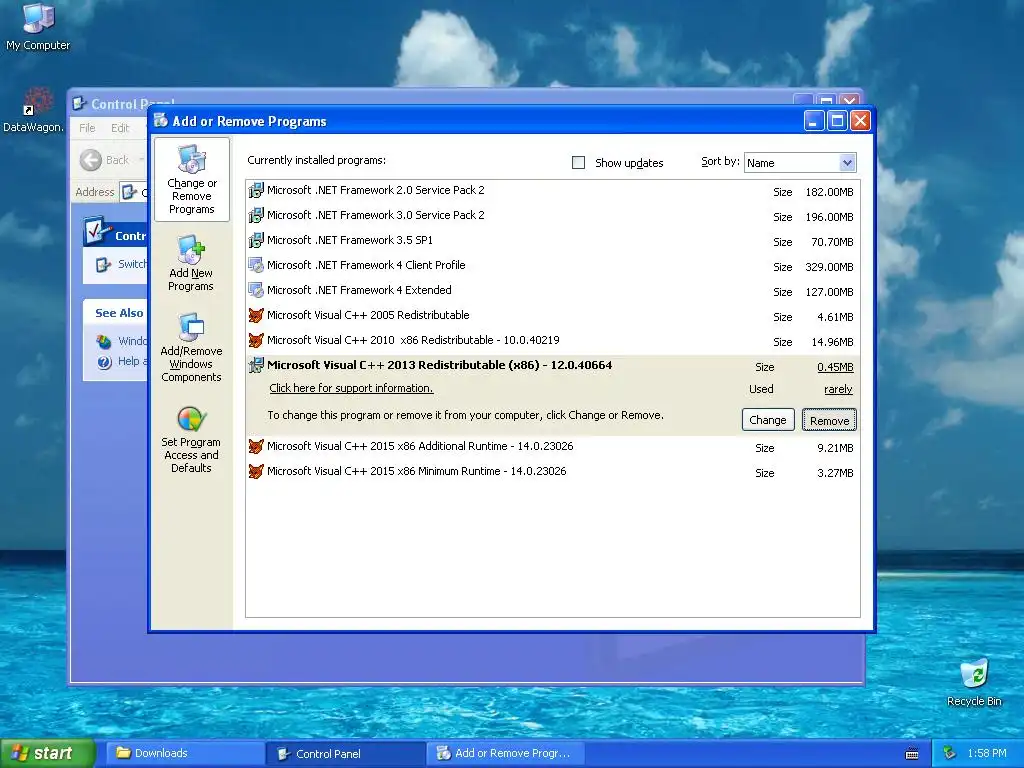Viewport: 1024px width, 768px height.
Task: Select Microsoft .NET Framework 4 Extended entry
Action: [x=552, y=291]
